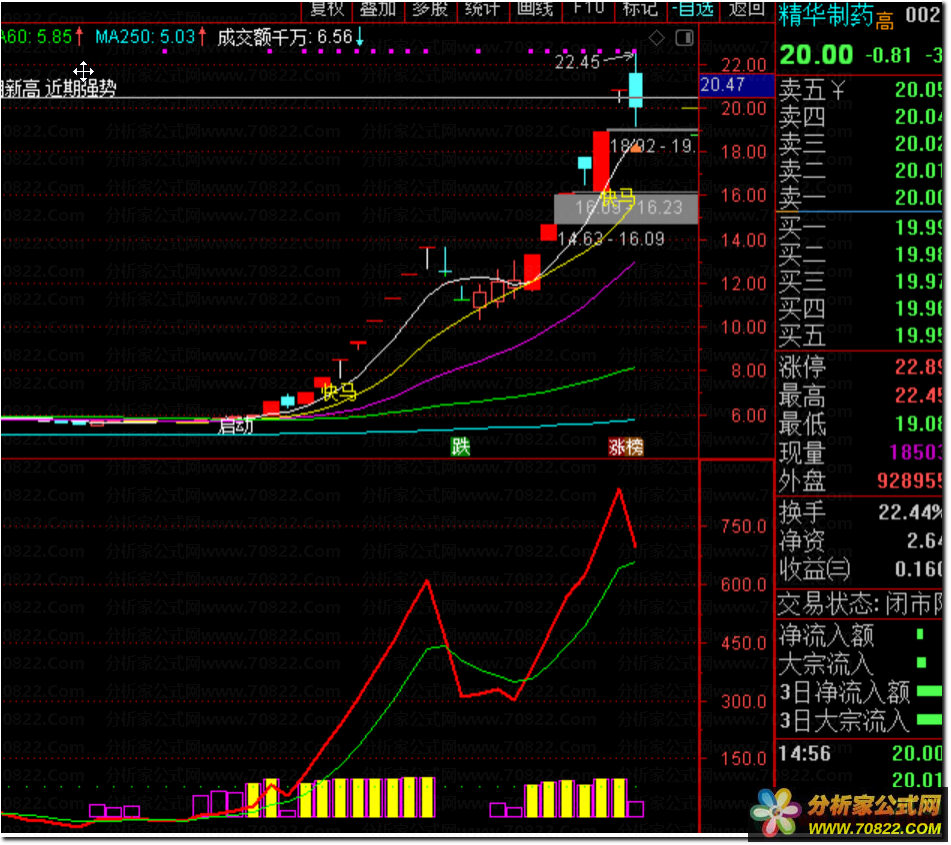Select the 卖二 ask row

tap(861, 171)
